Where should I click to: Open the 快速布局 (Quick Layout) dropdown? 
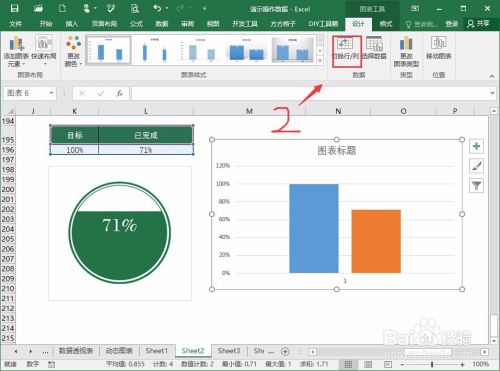point(44,51)
